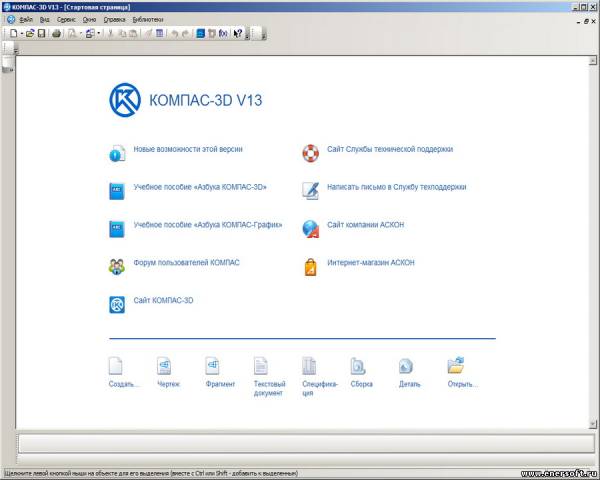Viewport: 600px width, 480px height.
Task: Click the lifebuoy support site icon
Action: pos(310,153)
